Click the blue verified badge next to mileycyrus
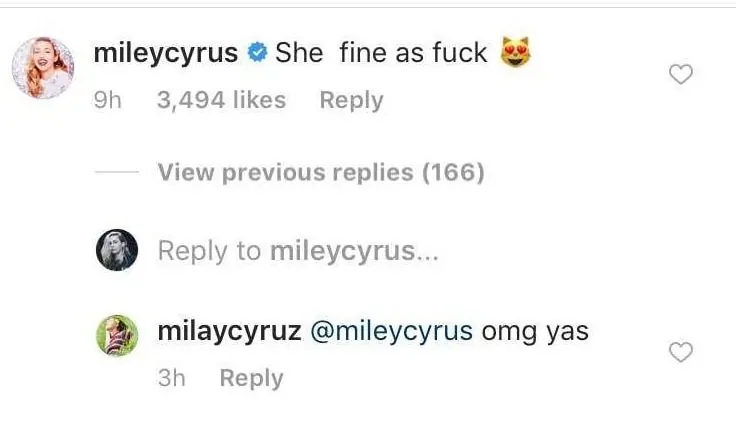Screen dimensions: 736x430 coord(258,53)
